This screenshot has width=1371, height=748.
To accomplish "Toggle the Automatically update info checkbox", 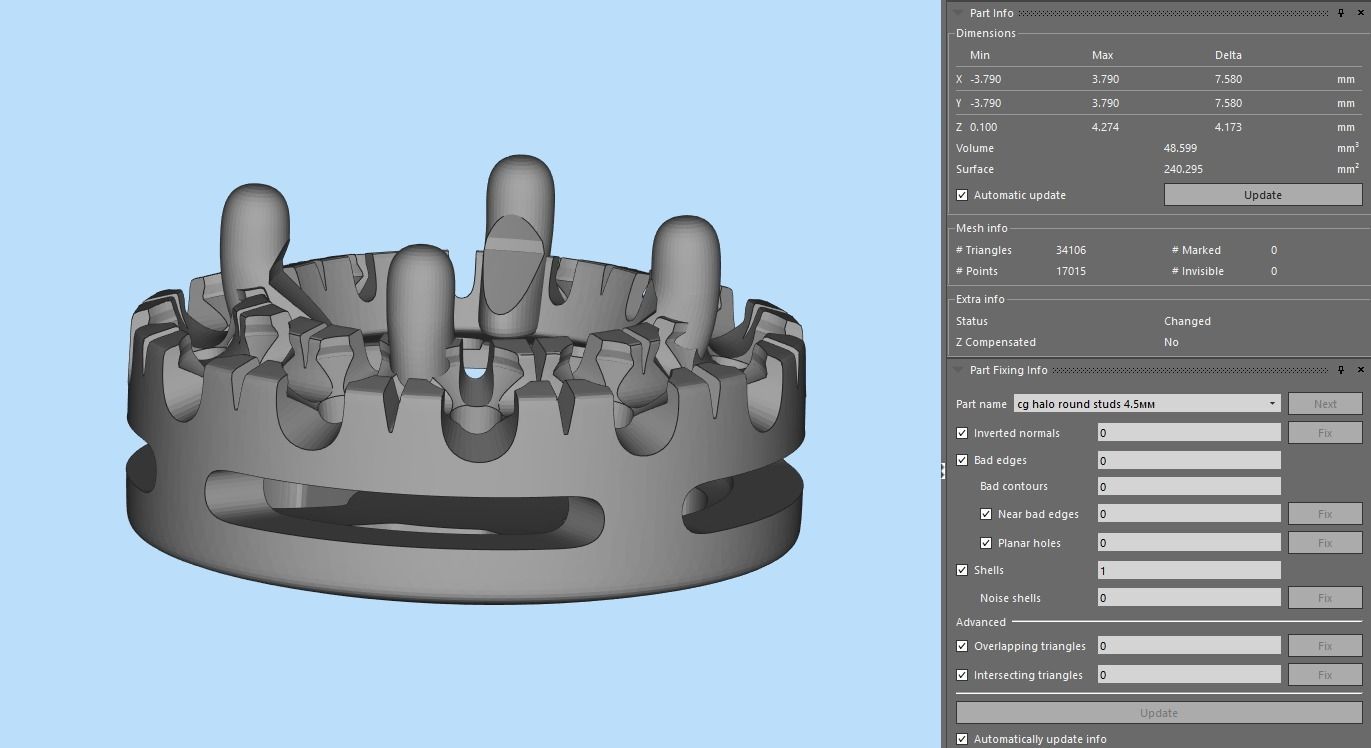I will tap(962, 739).
